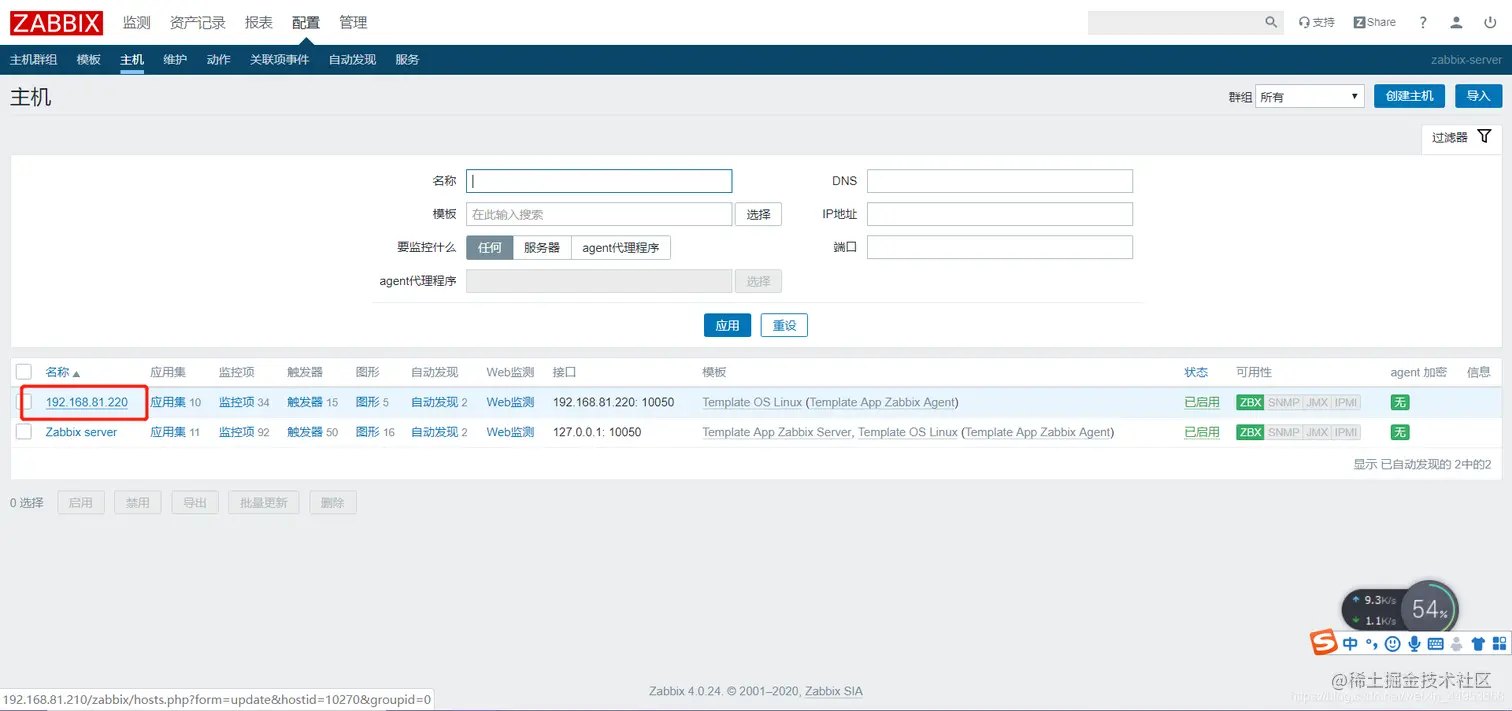
Task: Open the Zabbix SIA footer link
Action: pos(834,691)
